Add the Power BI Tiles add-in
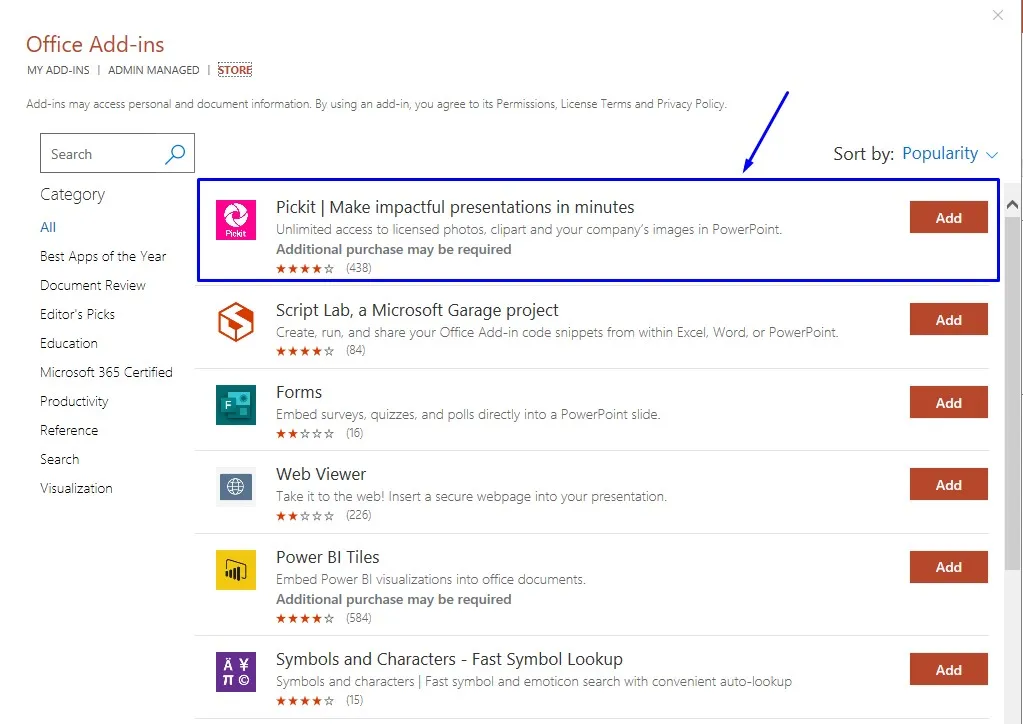1023x724 pixels. click(949, 567)
